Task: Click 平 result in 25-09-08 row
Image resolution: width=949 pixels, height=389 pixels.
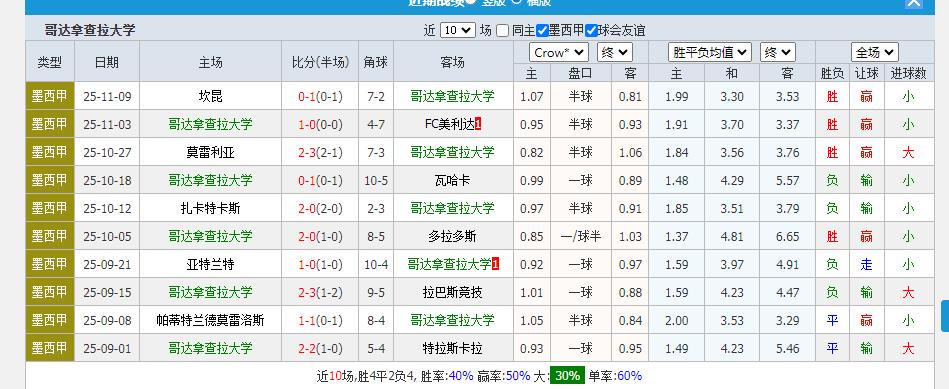Action: [832, 320]
